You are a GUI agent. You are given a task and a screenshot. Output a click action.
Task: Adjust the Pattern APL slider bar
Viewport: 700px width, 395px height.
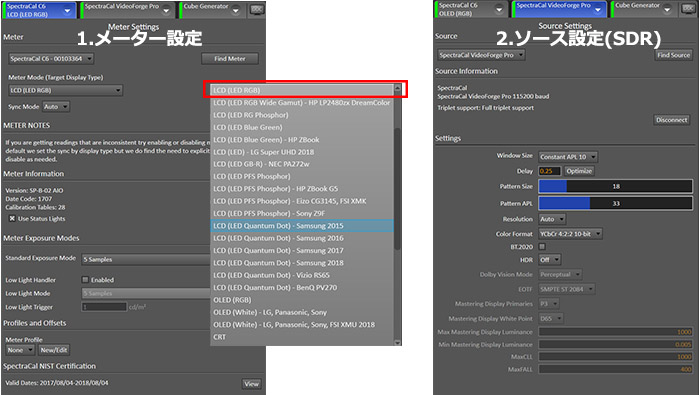click(616, 203)
